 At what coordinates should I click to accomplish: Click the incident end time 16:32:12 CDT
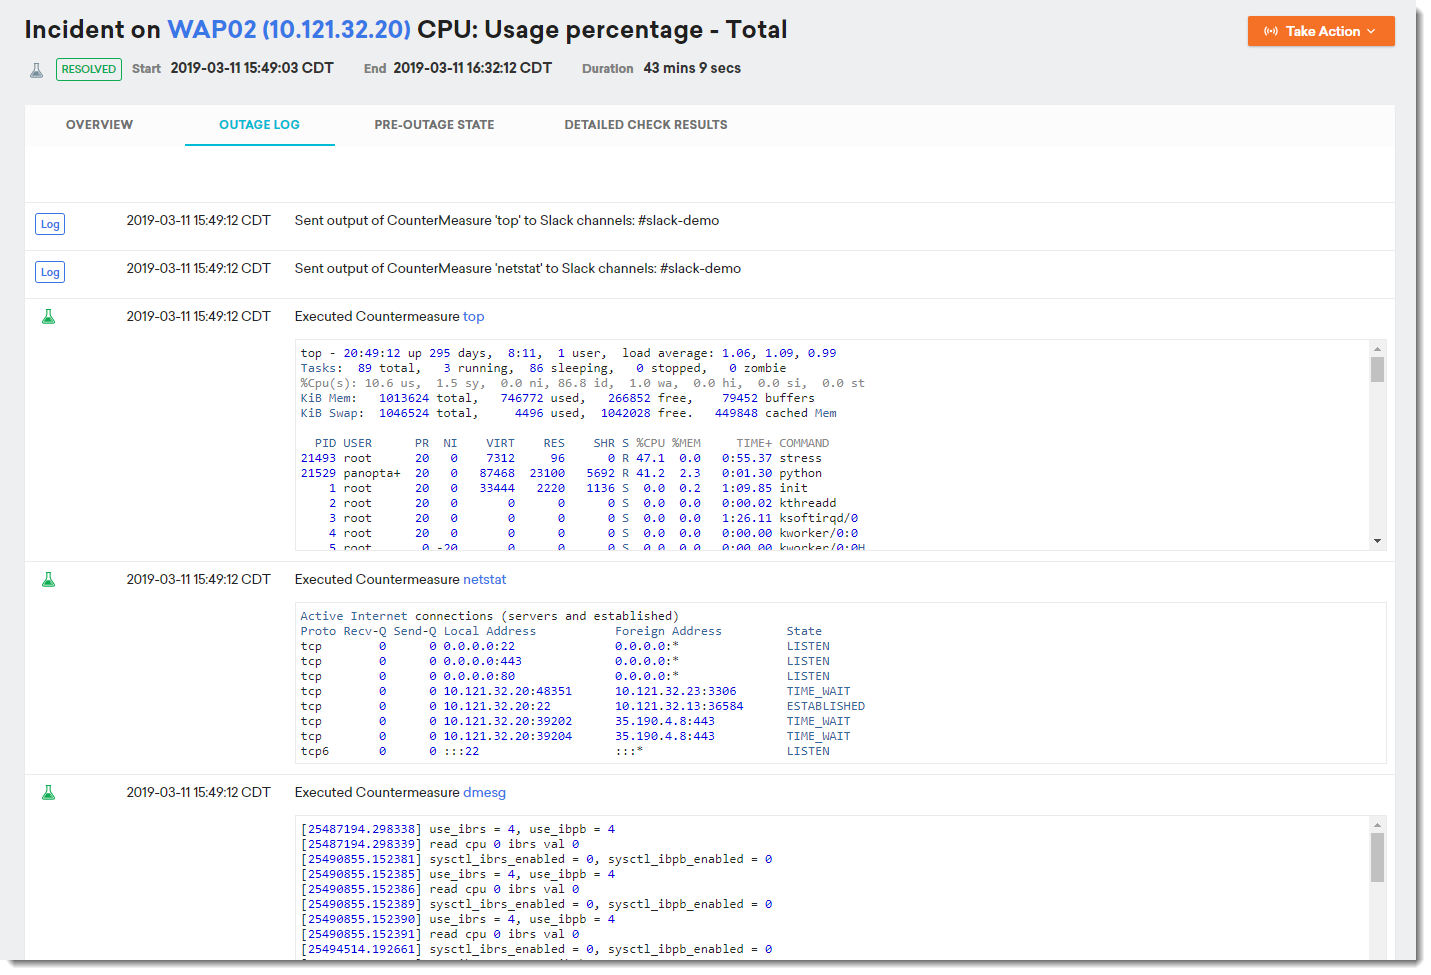point(473,68)
